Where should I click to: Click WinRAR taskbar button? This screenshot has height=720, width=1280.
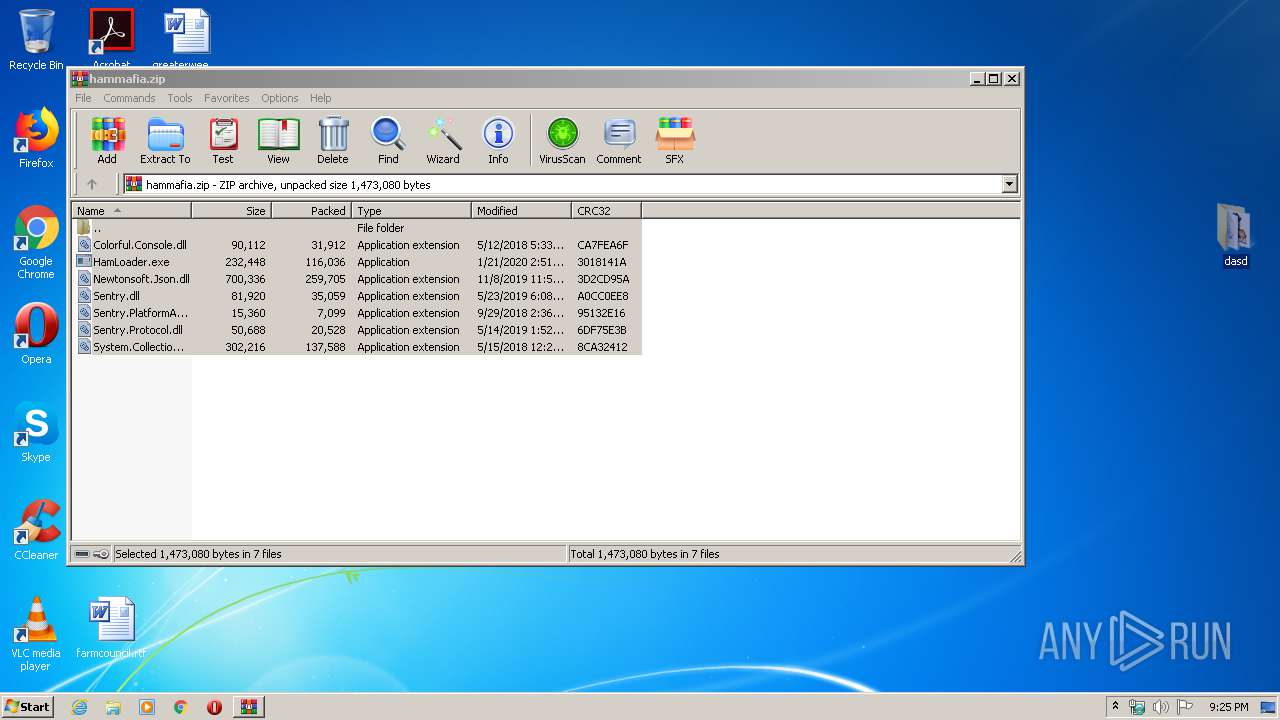[x=248, y=707]
